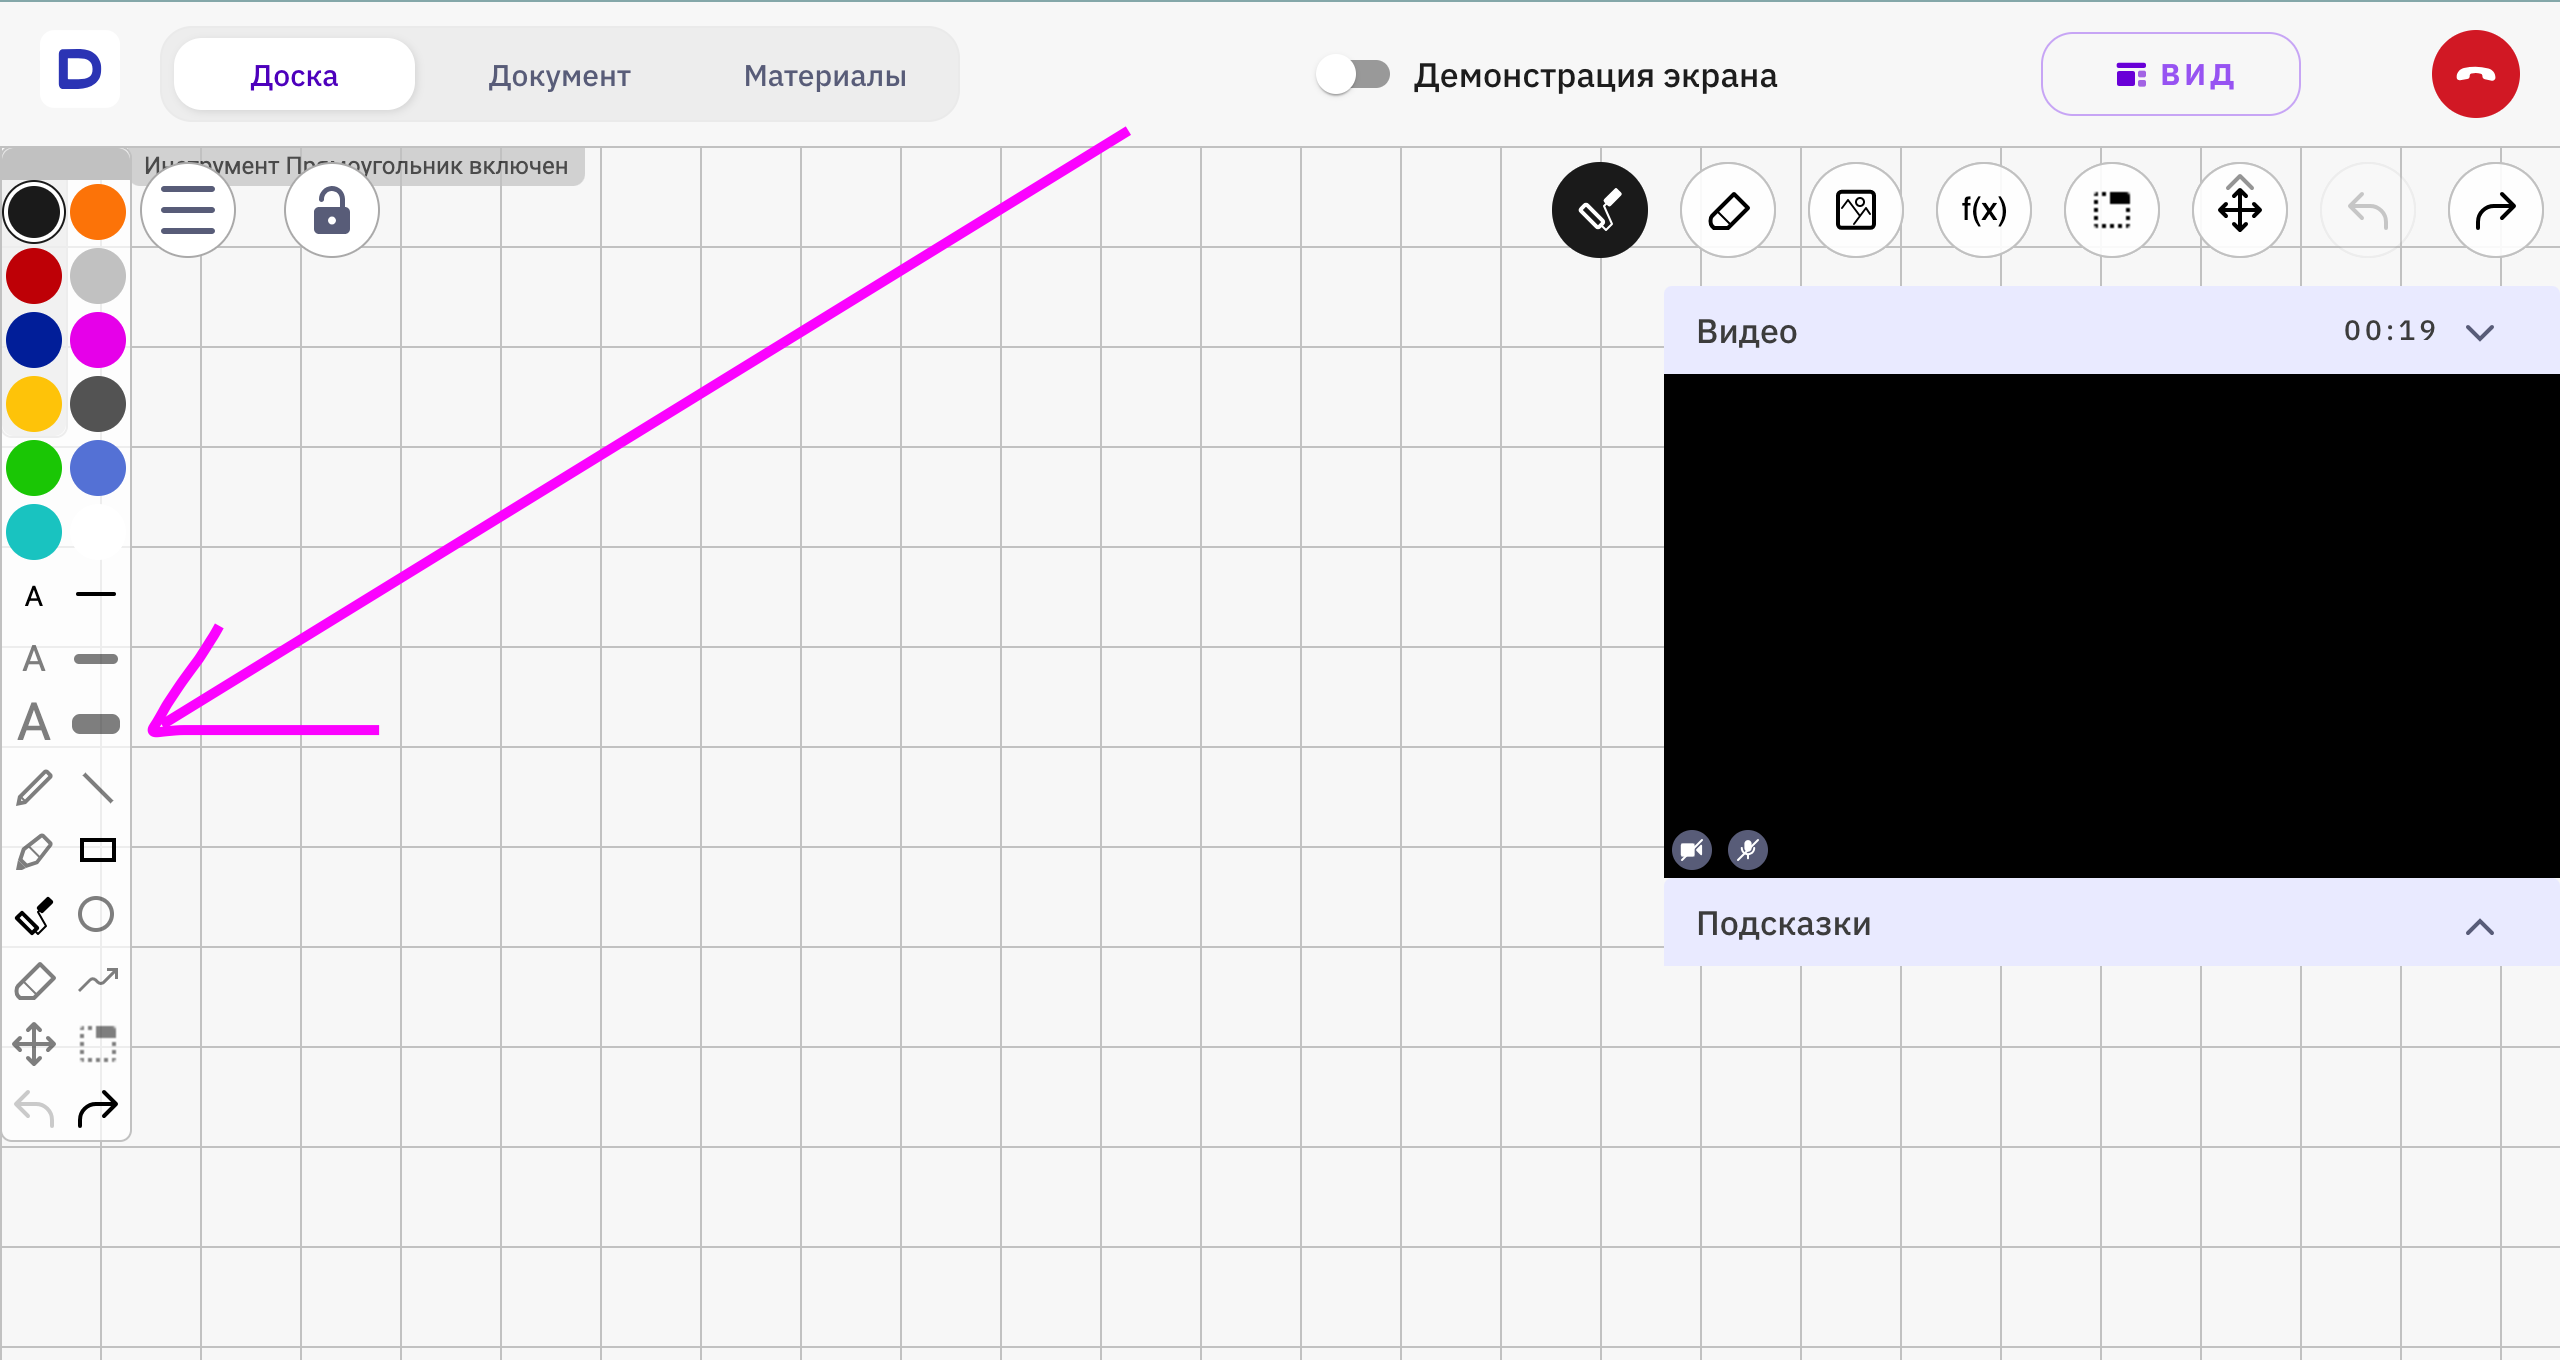Select the highlighter pen tool in sidebar

click(34, 852)
